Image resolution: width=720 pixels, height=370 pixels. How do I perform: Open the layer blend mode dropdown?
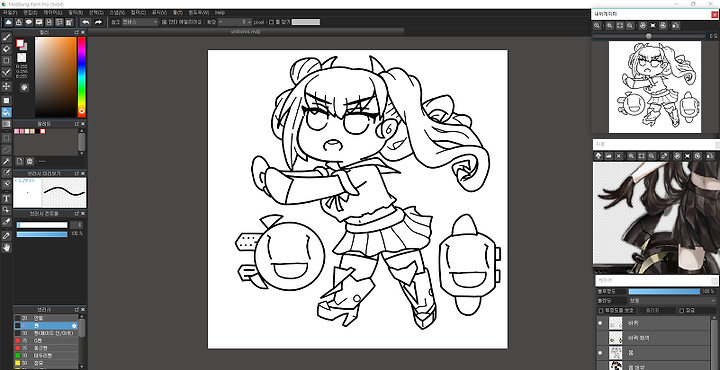pos(672,300)
